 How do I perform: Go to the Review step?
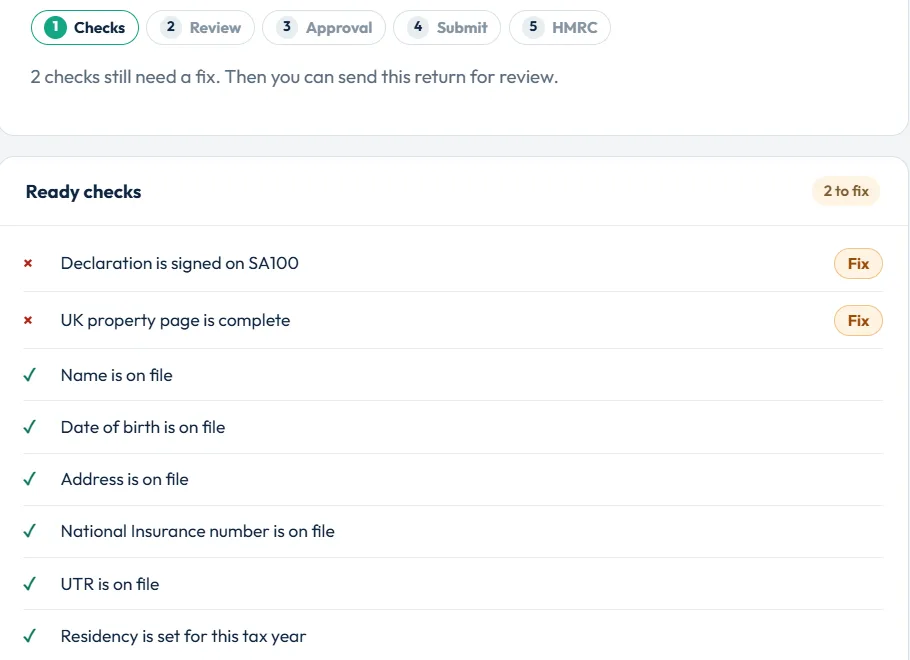point(200,27)
